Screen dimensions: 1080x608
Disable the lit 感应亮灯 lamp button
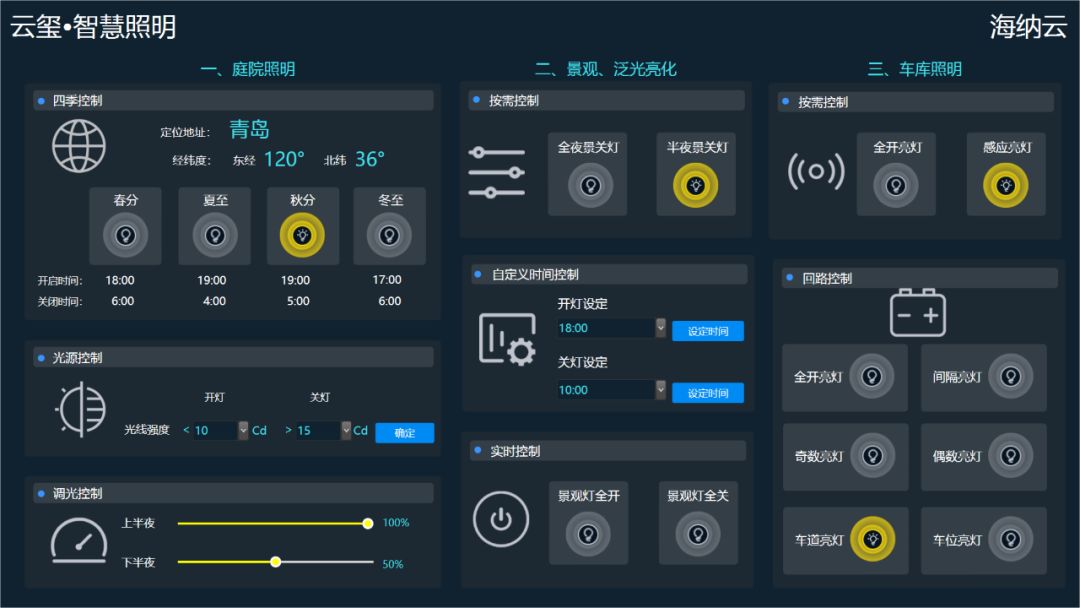pos(1006,185)
